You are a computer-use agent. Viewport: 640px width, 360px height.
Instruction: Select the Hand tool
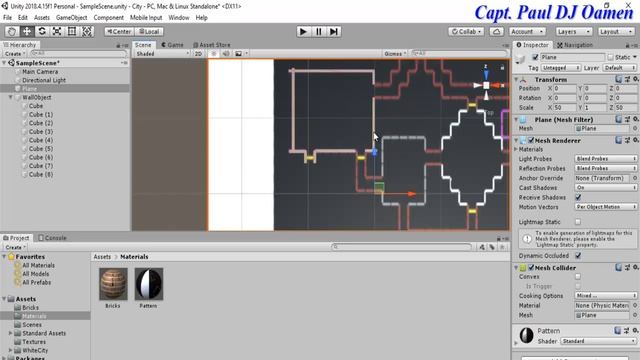12,31
